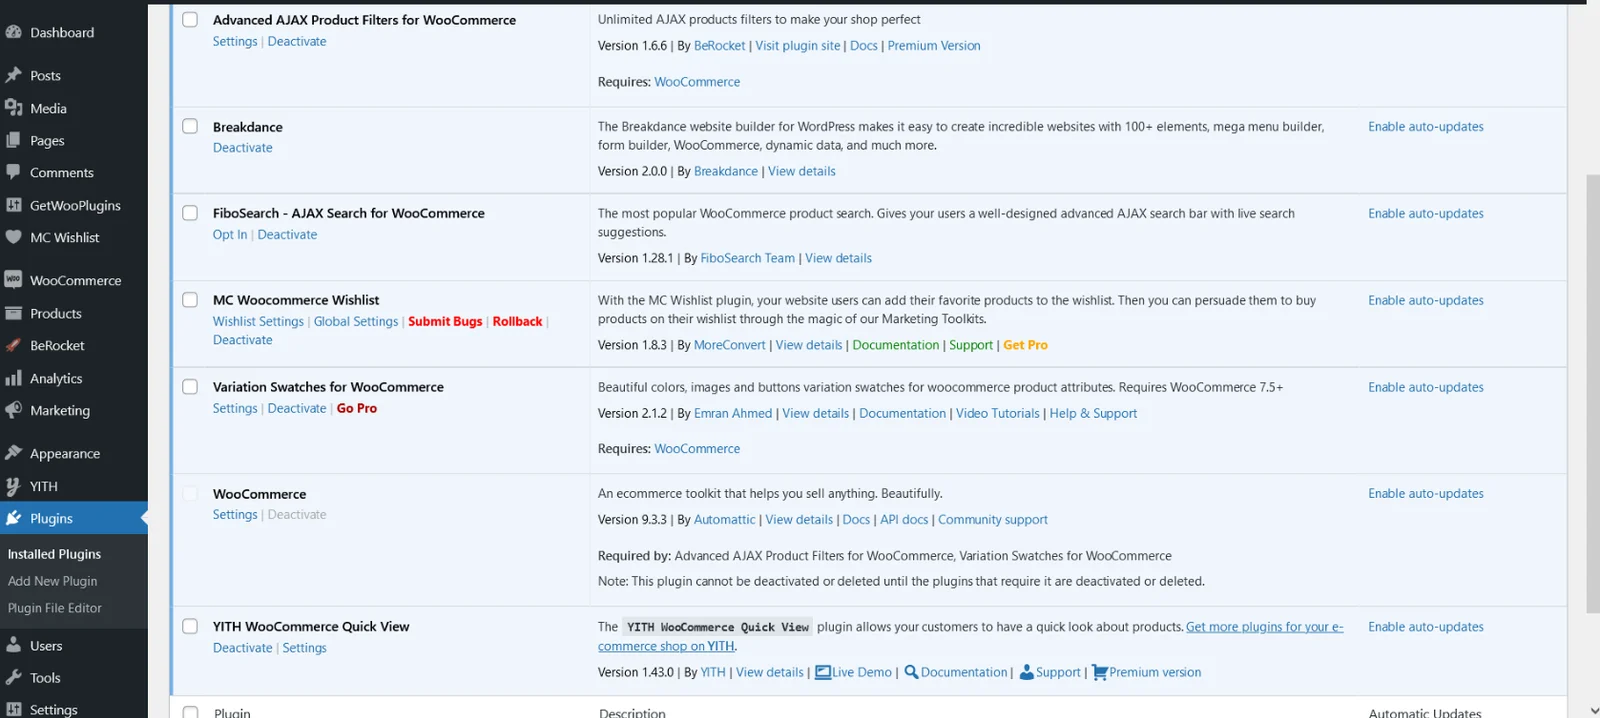Check the FiboSearch plugin checkbox
This screenshot has height=718, width=1600.
point(190,213)
